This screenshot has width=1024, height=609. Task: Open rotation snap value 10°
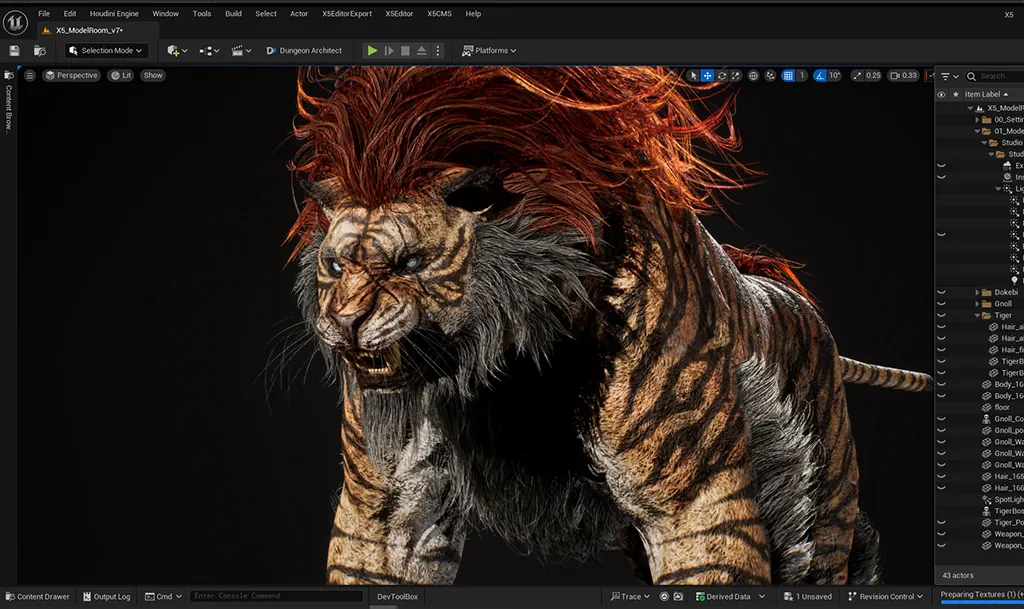835,76
